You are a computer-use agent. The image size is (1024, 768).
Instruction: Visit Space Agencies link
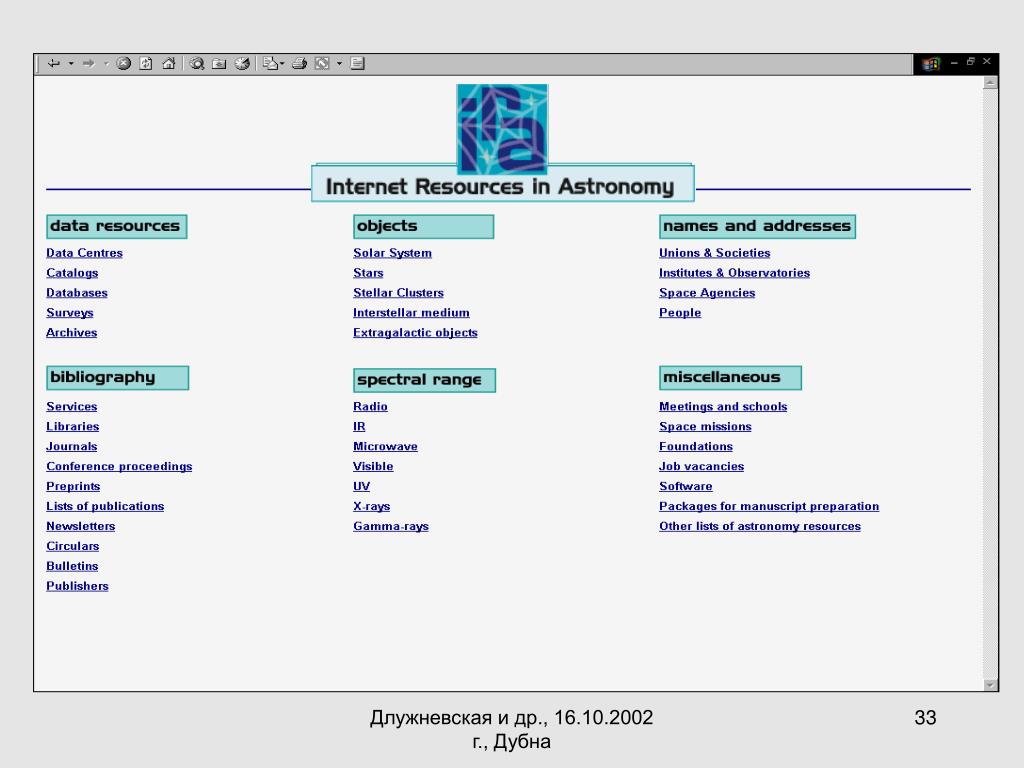point(707,293)
